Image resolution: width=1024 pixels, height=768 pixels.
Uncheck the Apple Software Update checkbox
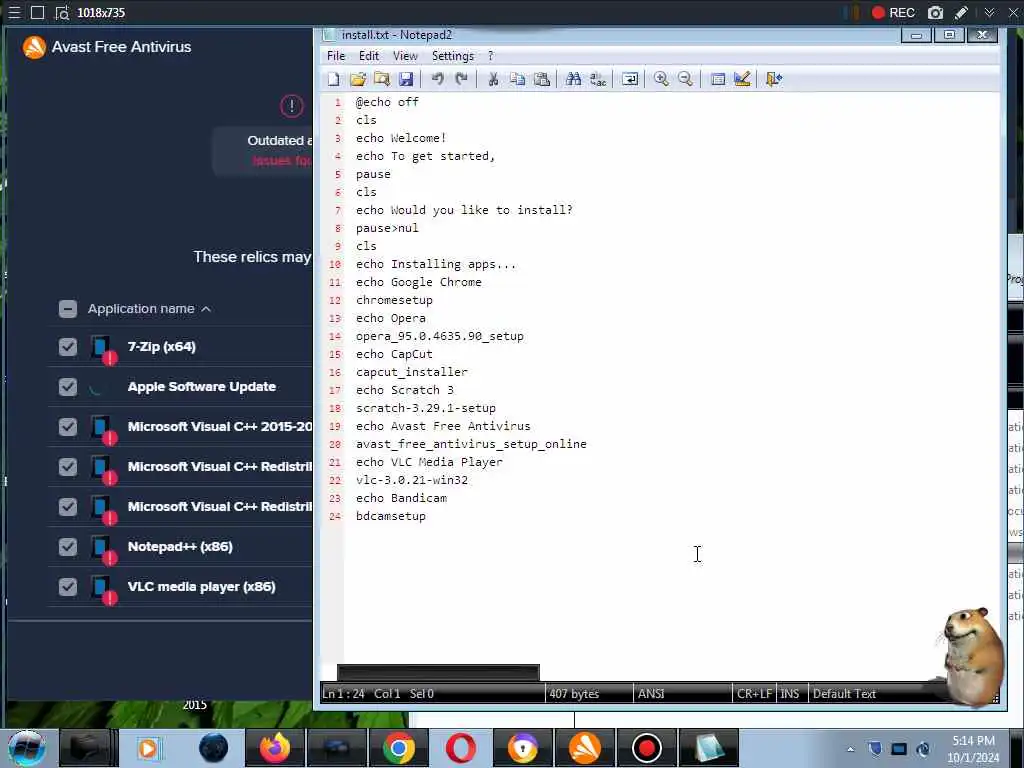[x=68, y=387]
